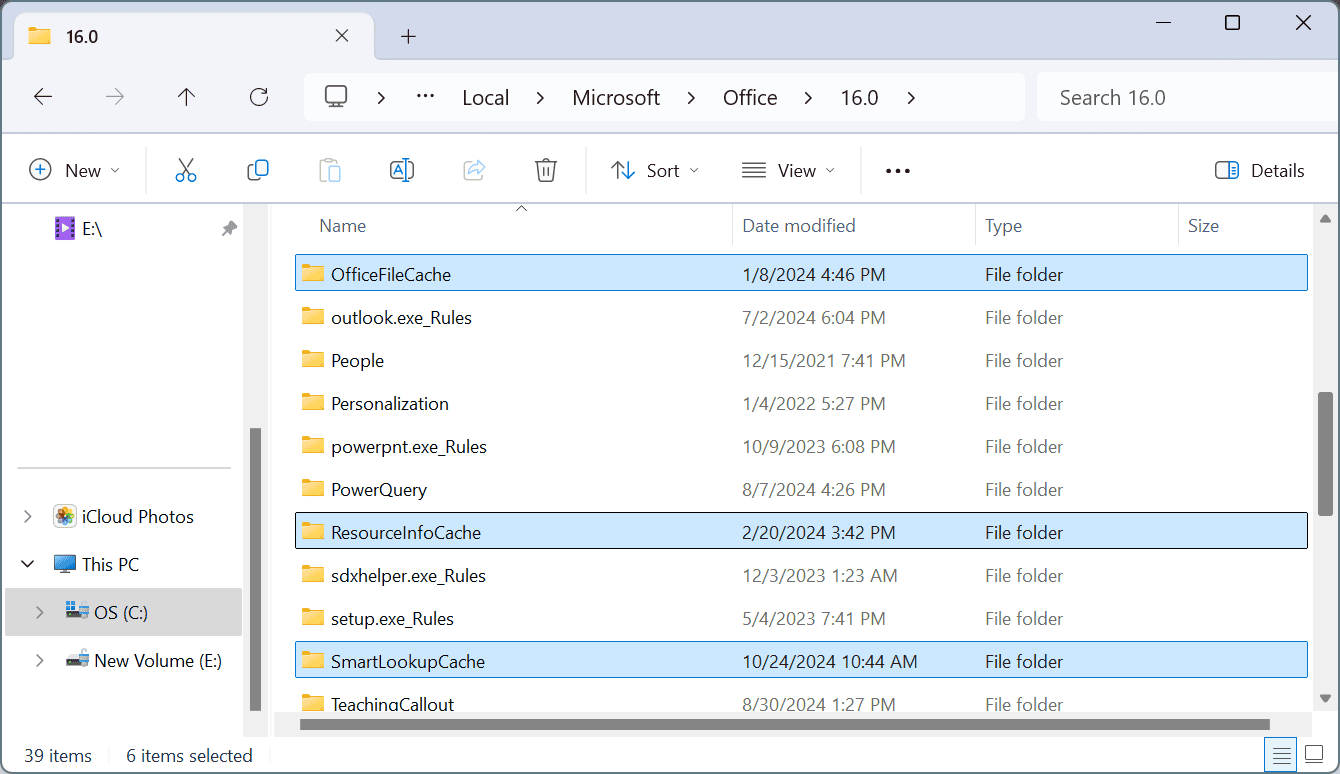Viewport: 1340px width, 774px height.
Task: Select the setup.exe_Rules folder
Action: coord(802,618)
